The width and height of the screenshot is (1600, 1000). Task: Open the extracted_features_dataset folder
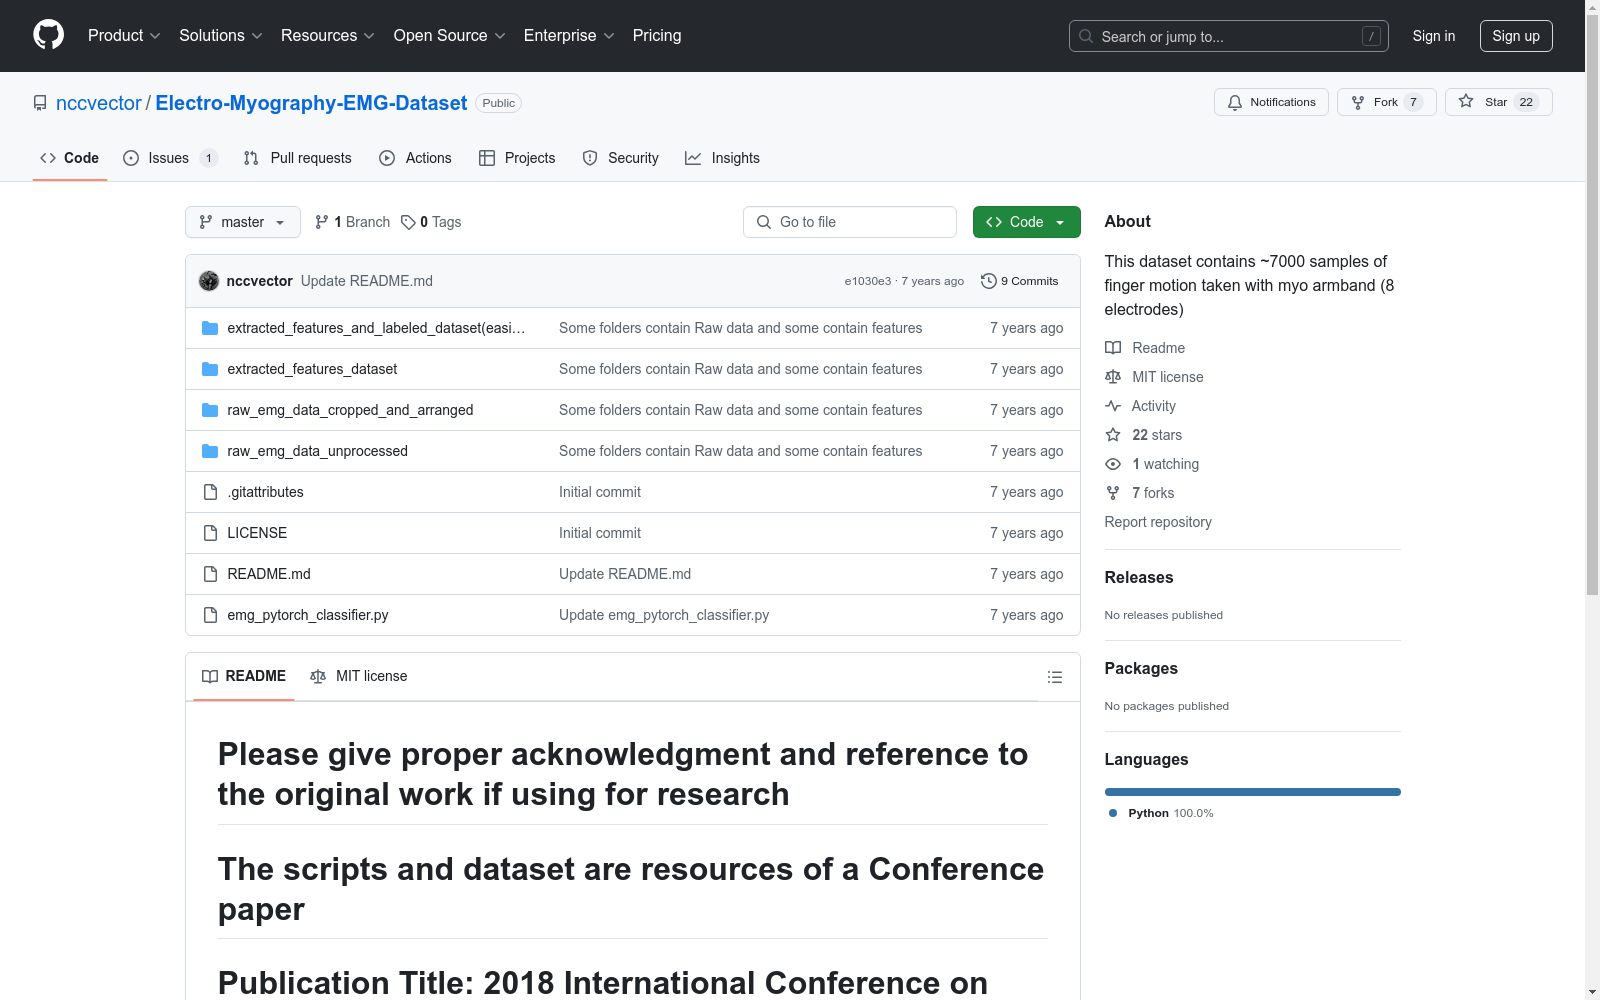click(x=312, y=369)
